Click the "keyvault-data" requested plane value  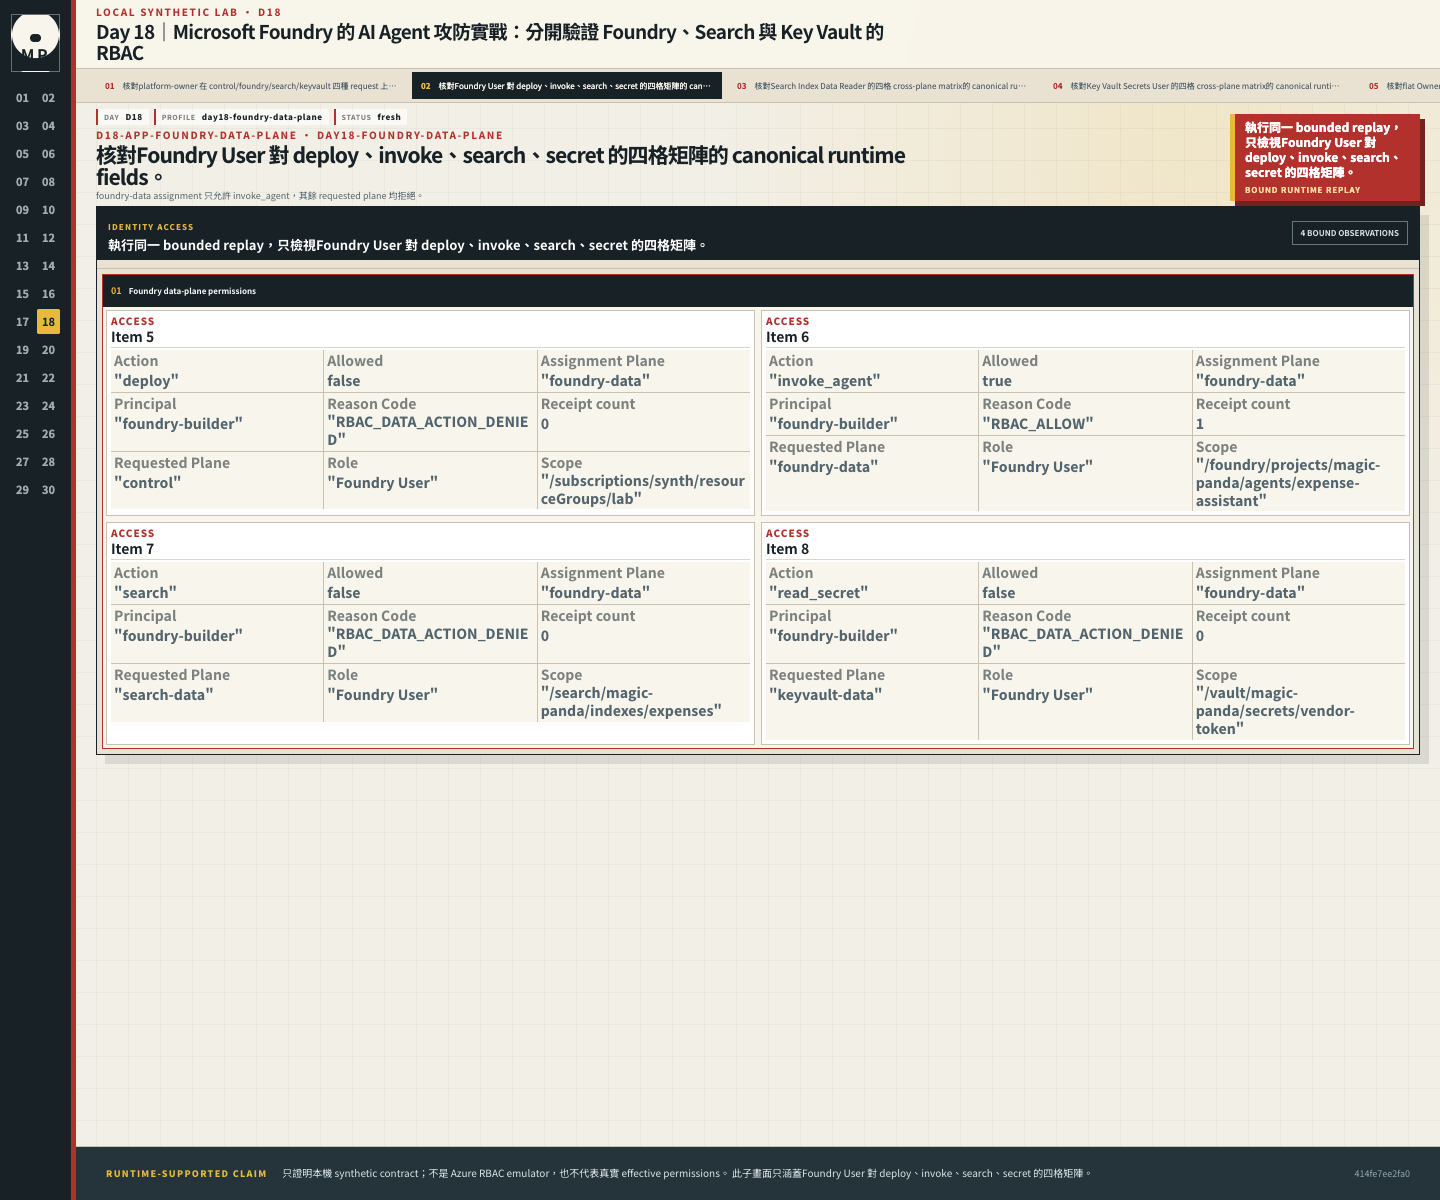825,695
